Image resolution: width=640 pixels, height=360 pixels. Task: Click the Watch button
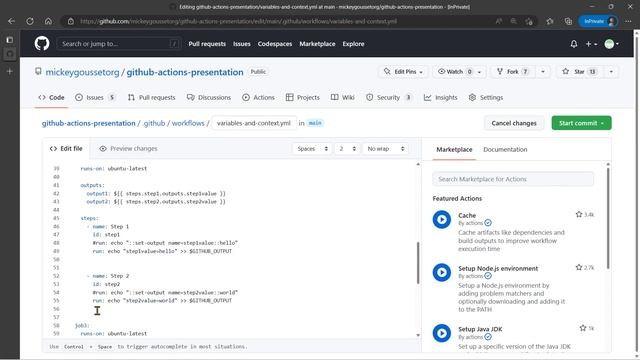point(454,71)
